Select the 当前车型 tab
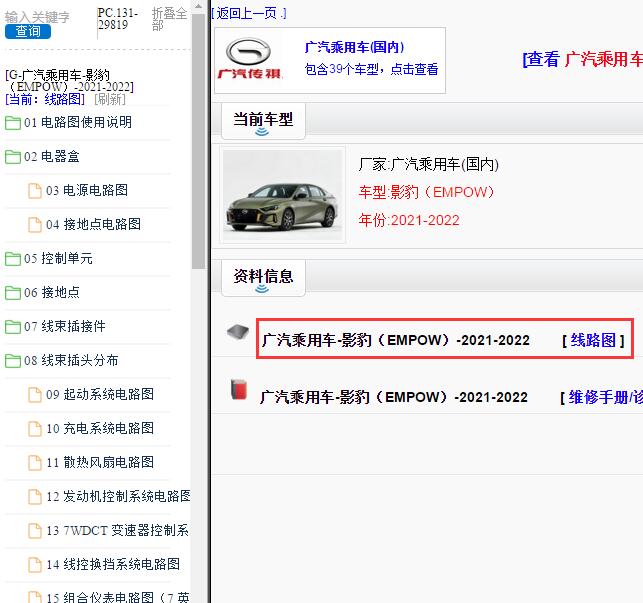 pos(263,121)
